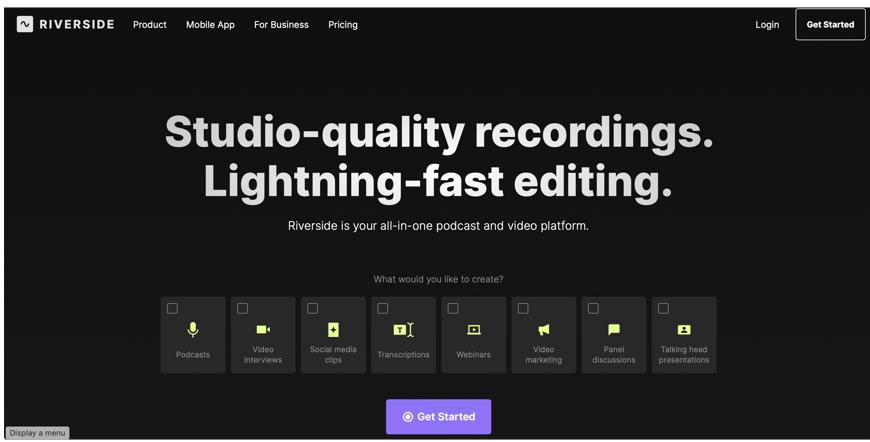Enable the Social media clips checkbox
This screenshot has height=442, width=870.
point(313,308)
